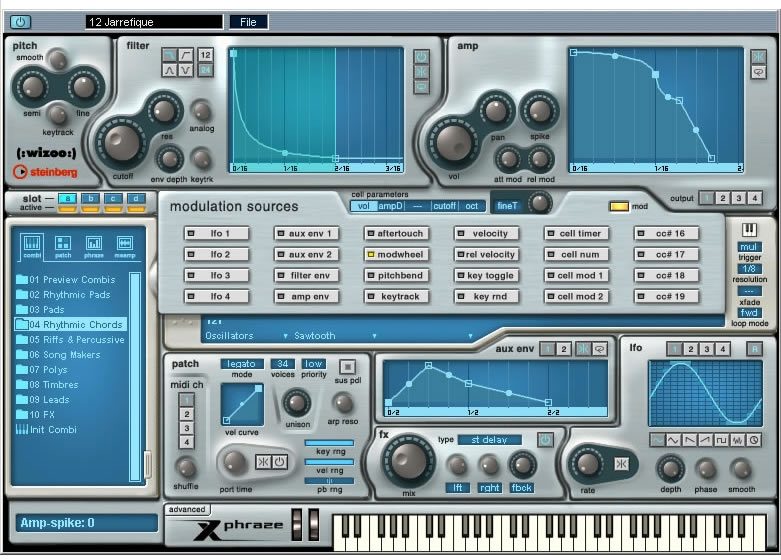Toggle the modwheel modulation source
Screen dimensions: 781x560
point(397,255)
